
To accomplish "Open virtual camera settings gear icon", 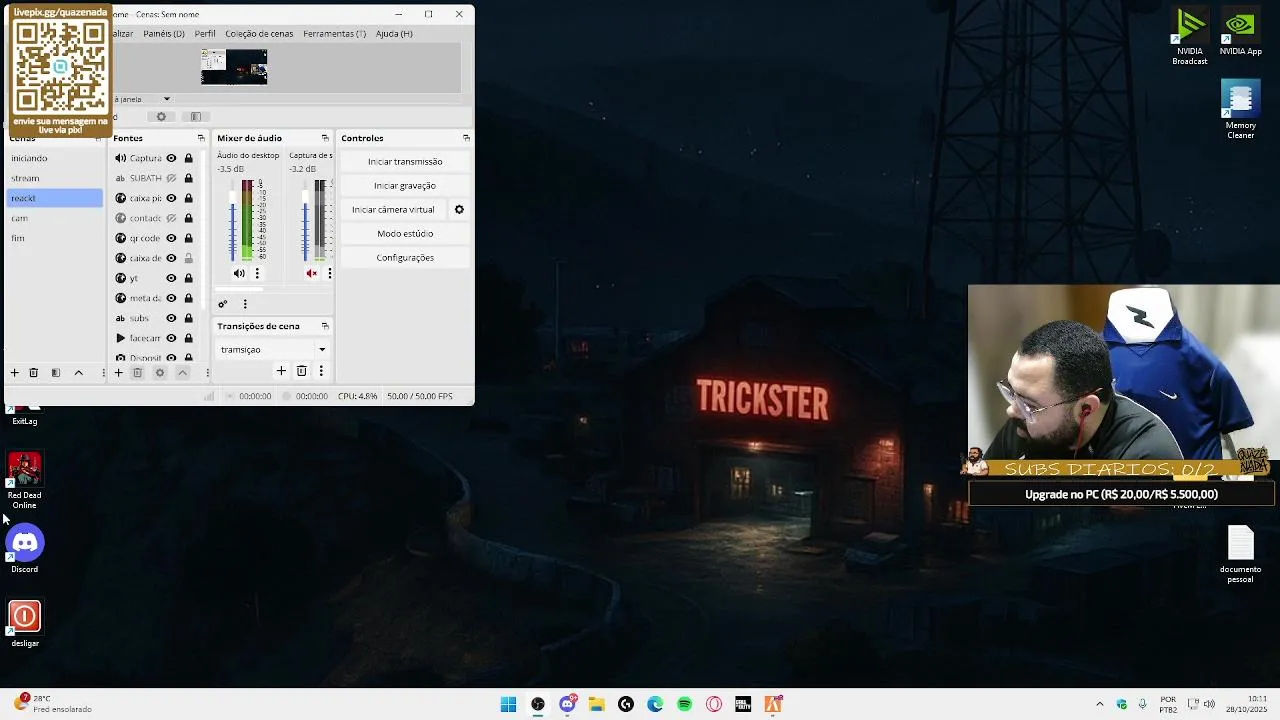I will 459,209.
